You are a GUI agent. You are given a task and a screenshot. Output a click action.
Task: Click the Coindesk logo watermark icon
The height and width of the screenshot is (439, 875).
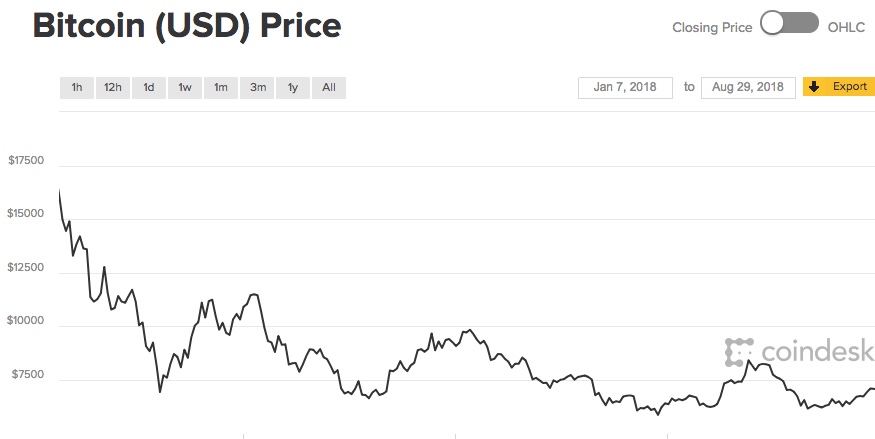click(x=739, y=352)
